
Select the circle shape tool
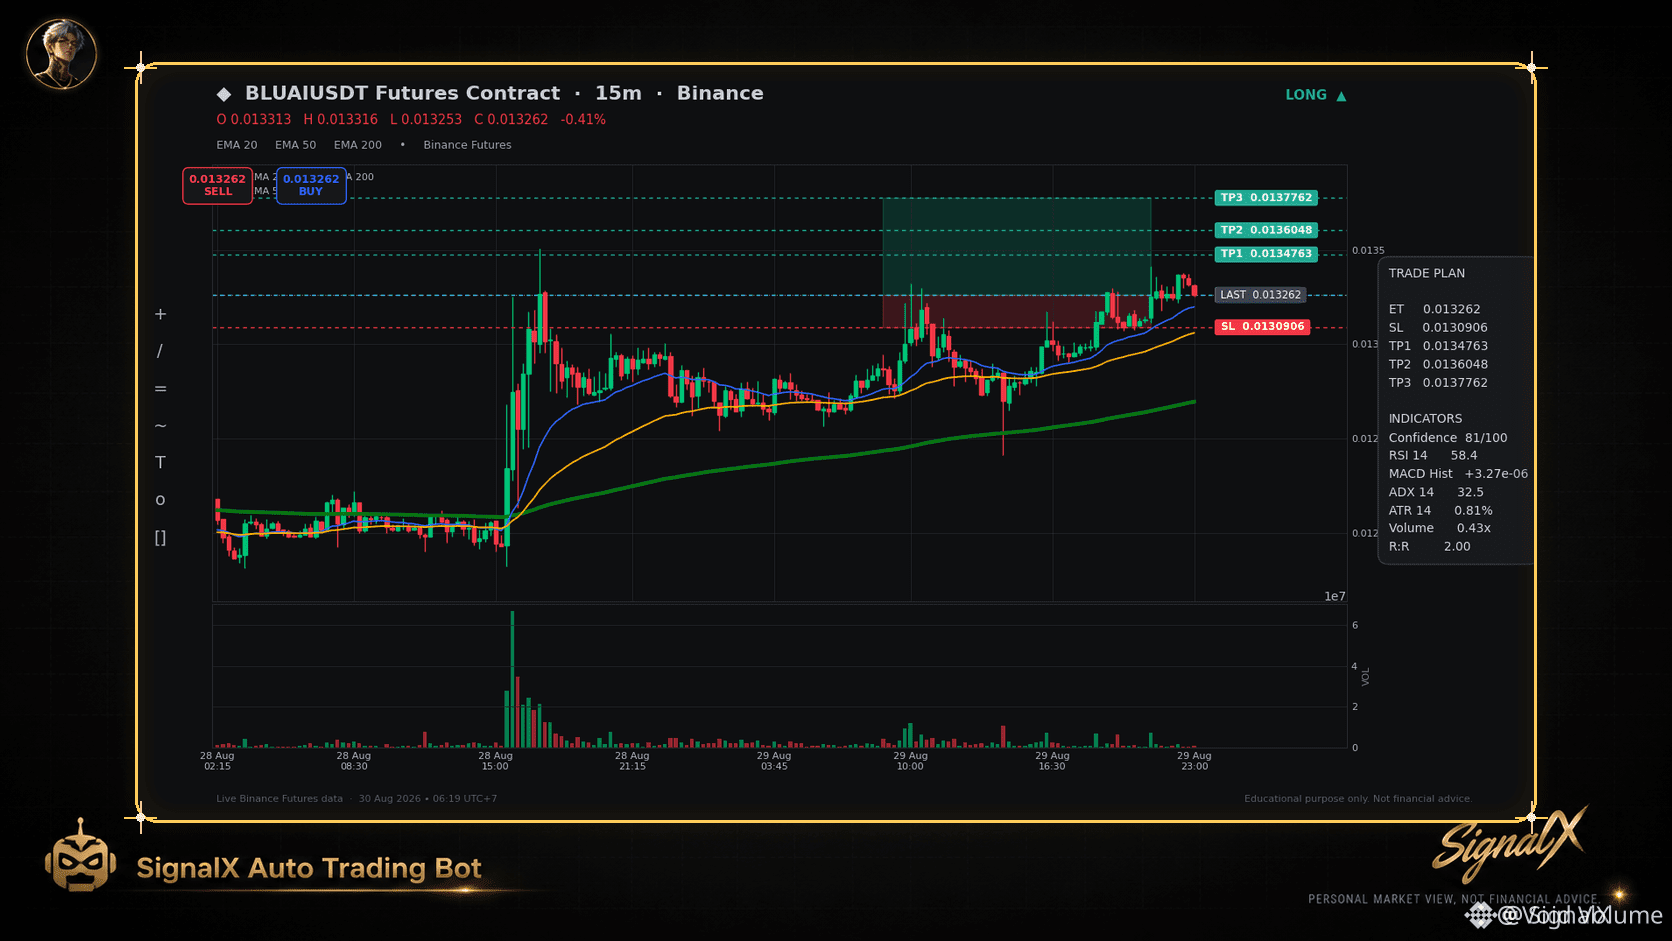[x=160, y=500]
